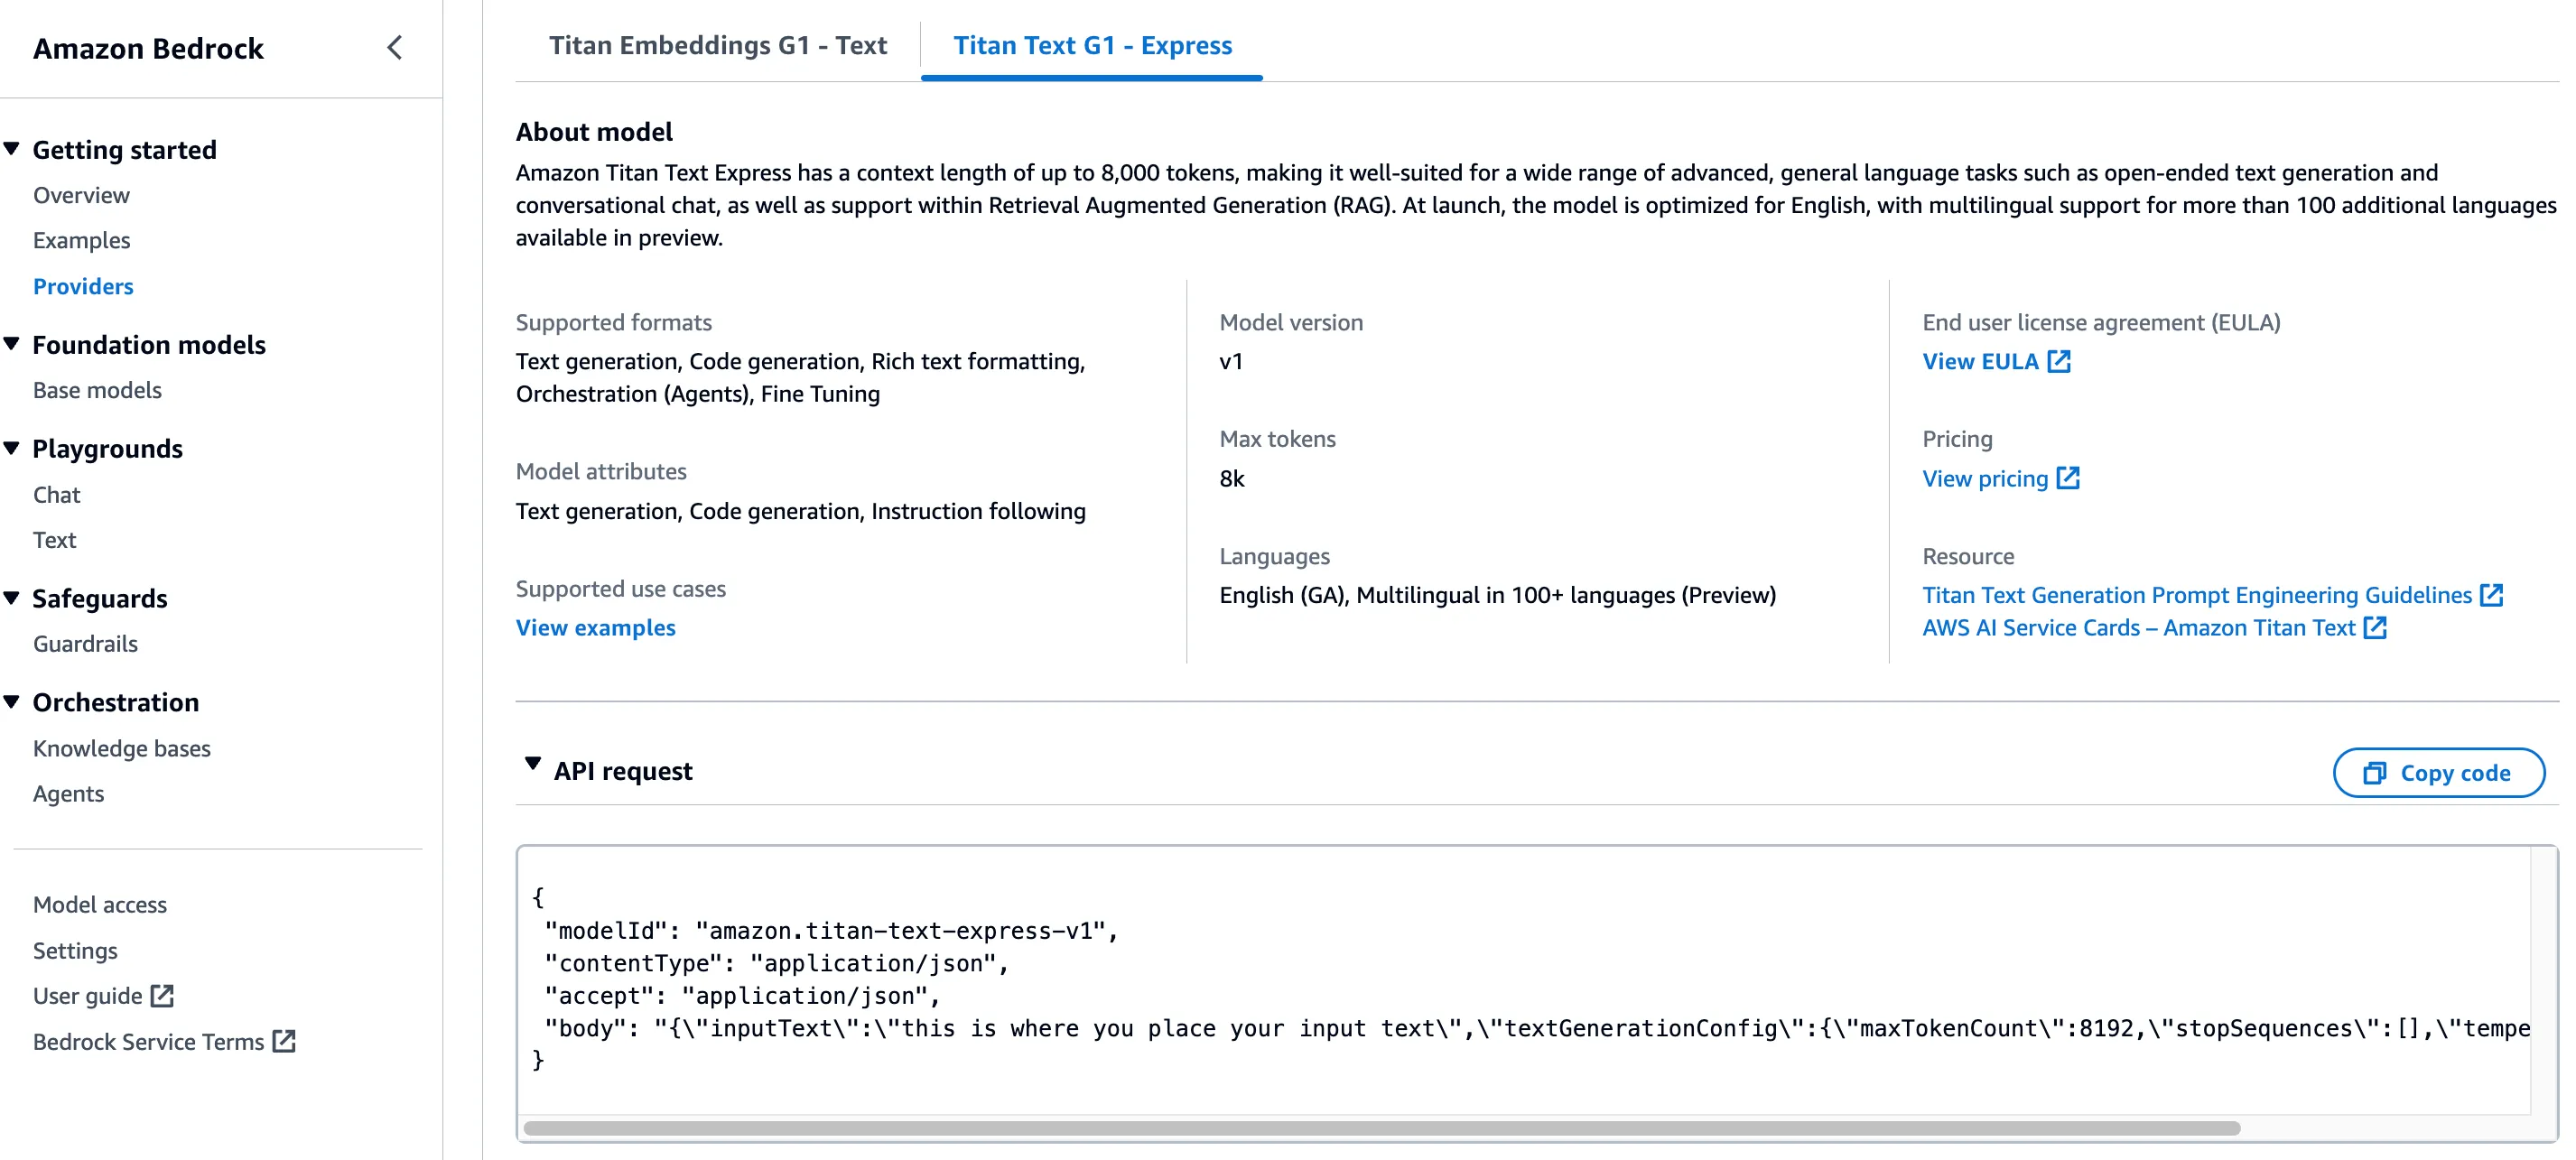Collapse the Getting started section
Screen dimensions: 2576x1160
(x=12, y=149)
